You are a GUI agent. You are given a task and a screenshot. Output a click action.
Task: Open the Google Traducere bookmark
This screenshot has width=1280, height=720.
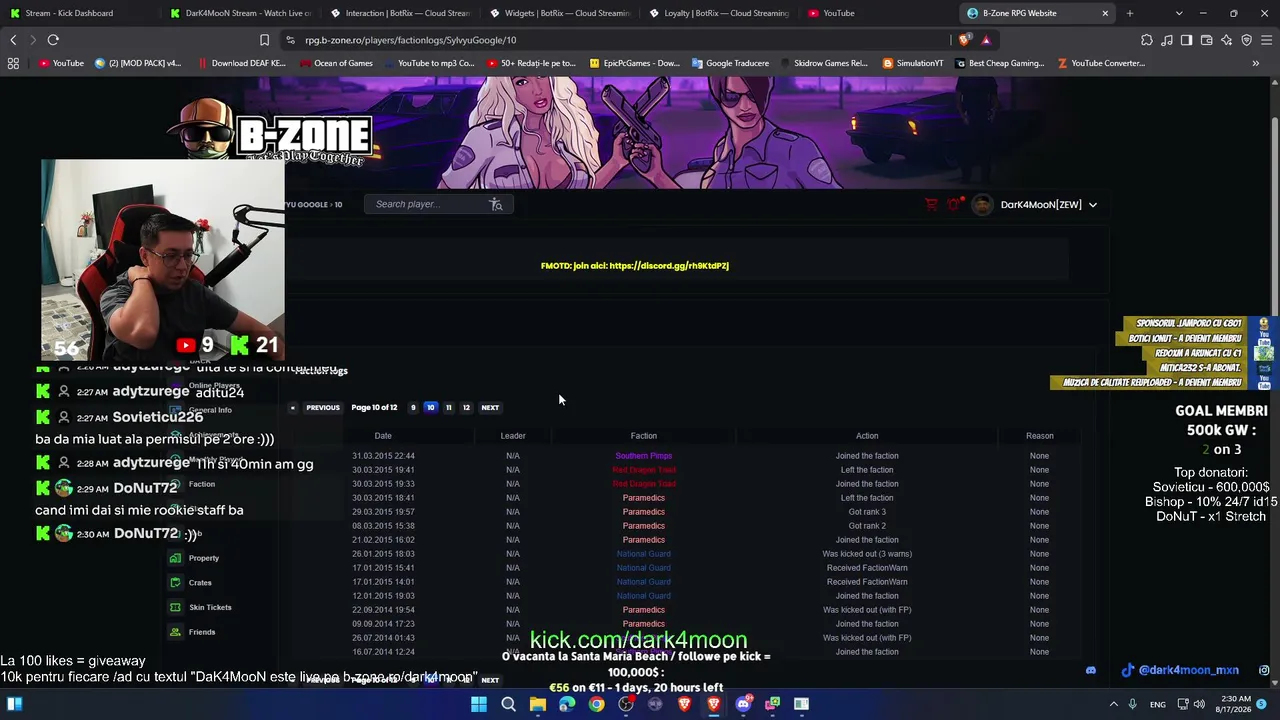pos(730,63)
